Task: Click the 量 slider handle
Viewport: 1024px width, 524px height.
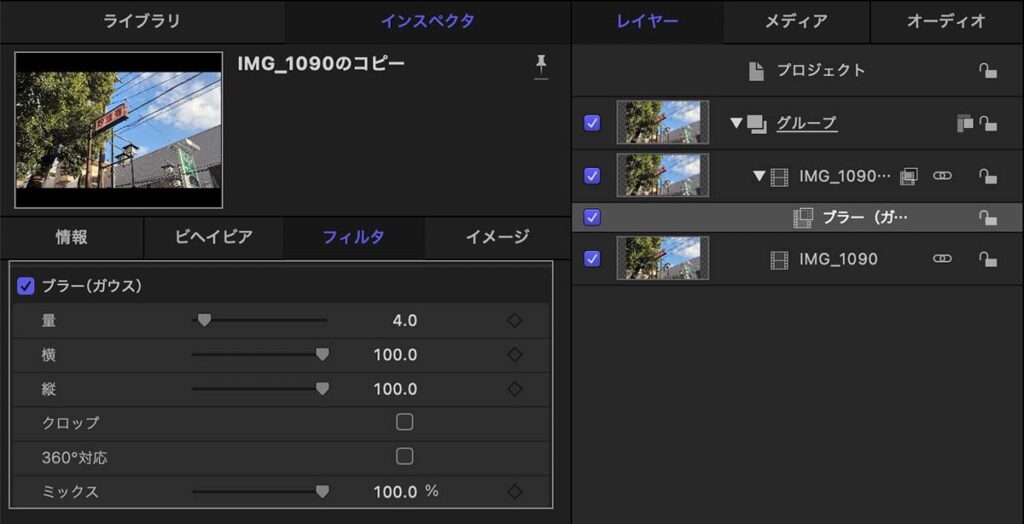Action: 204,321
